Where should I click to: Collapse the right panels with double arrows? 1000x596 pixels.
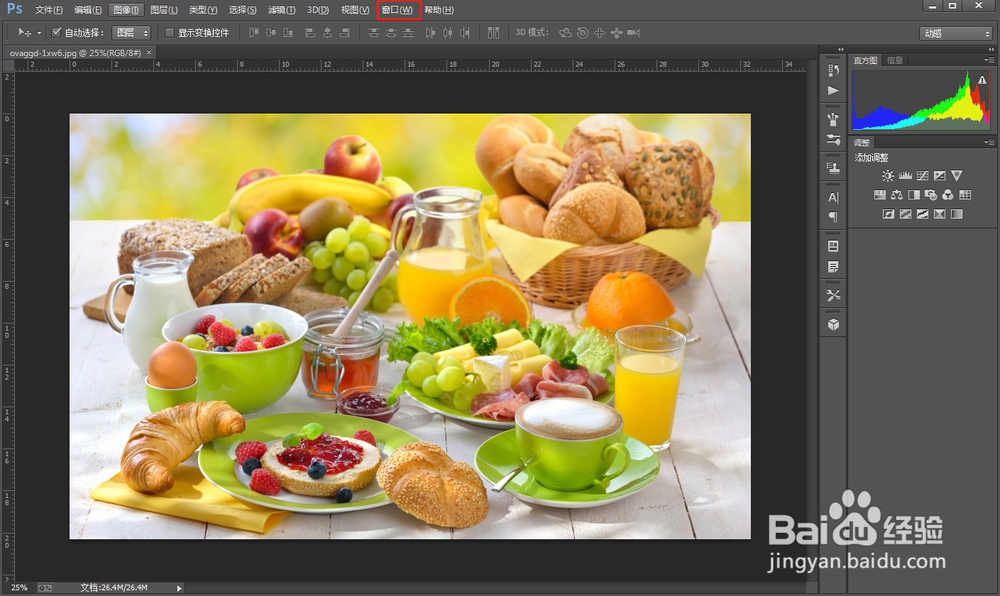990,49
